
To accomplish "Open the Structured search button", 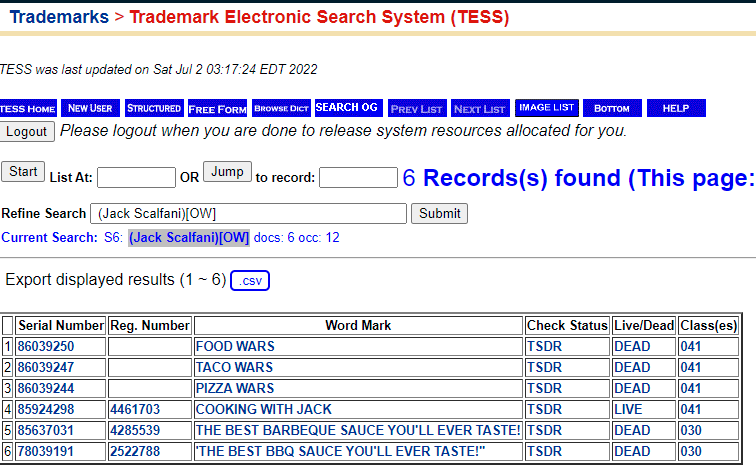I will (x=154, y=108).
